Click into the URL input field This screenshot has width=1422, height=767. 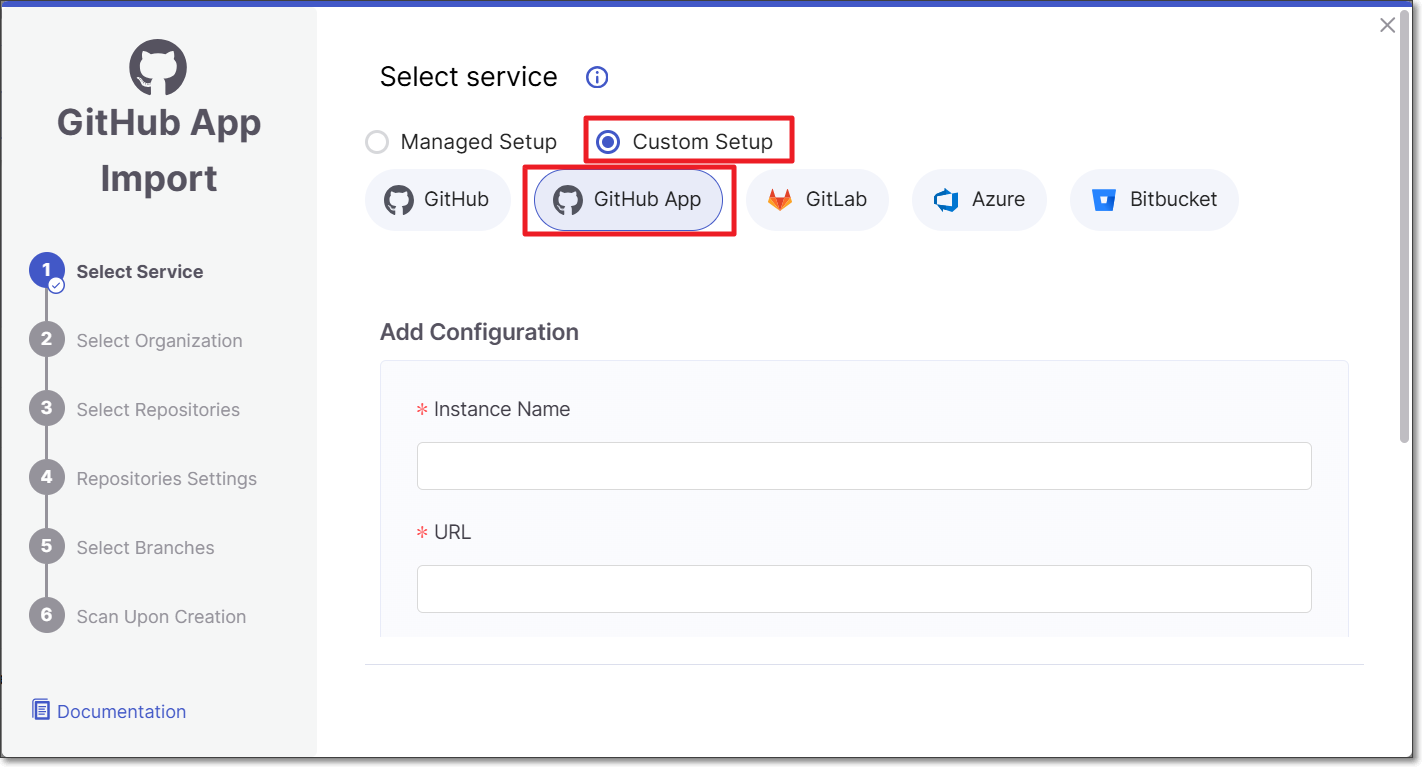864,589
